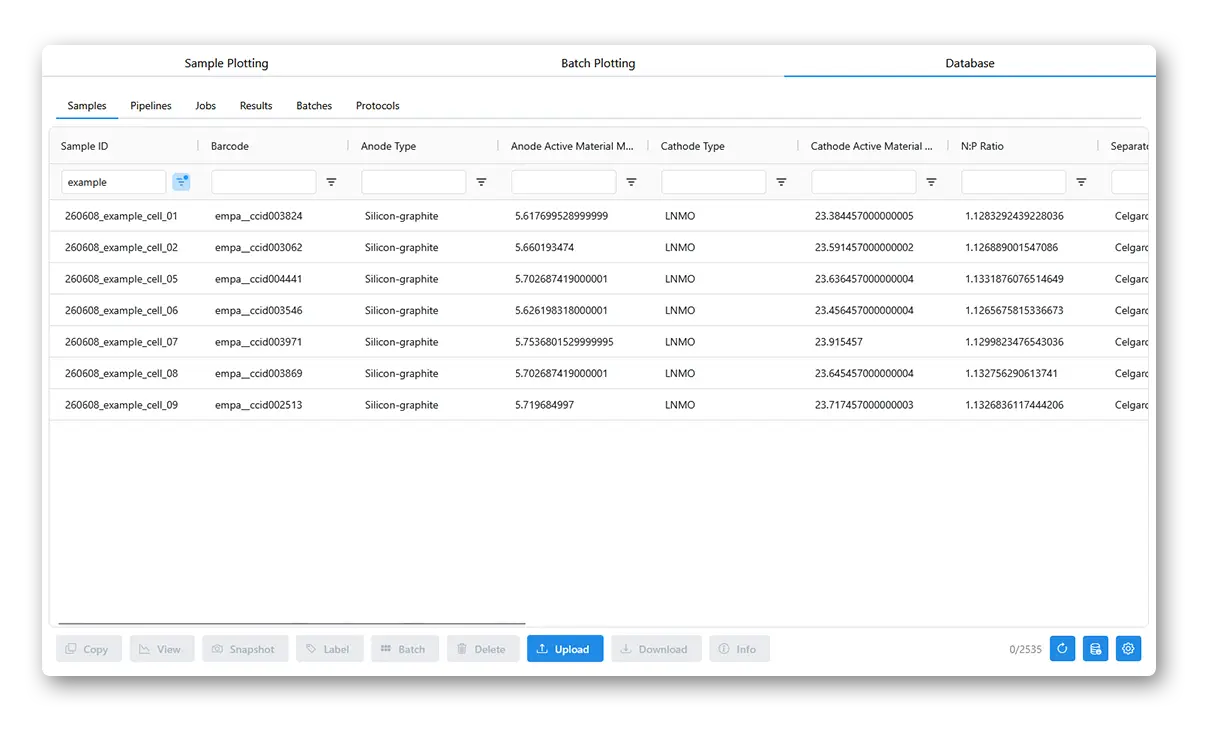The image size is (1209, 731).
Task: Click the View button
Action: (x=162, y=649)
